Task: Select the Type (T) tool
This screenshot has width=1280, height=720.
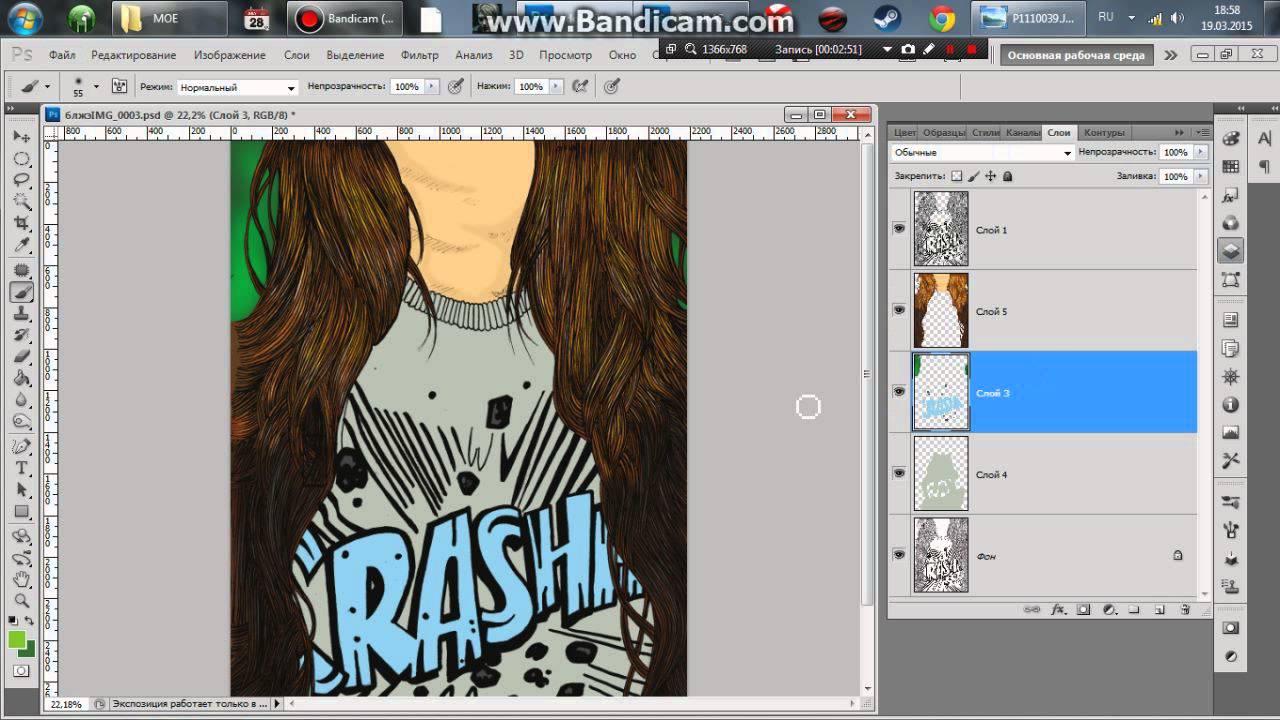Action: (x=21, y=468)
